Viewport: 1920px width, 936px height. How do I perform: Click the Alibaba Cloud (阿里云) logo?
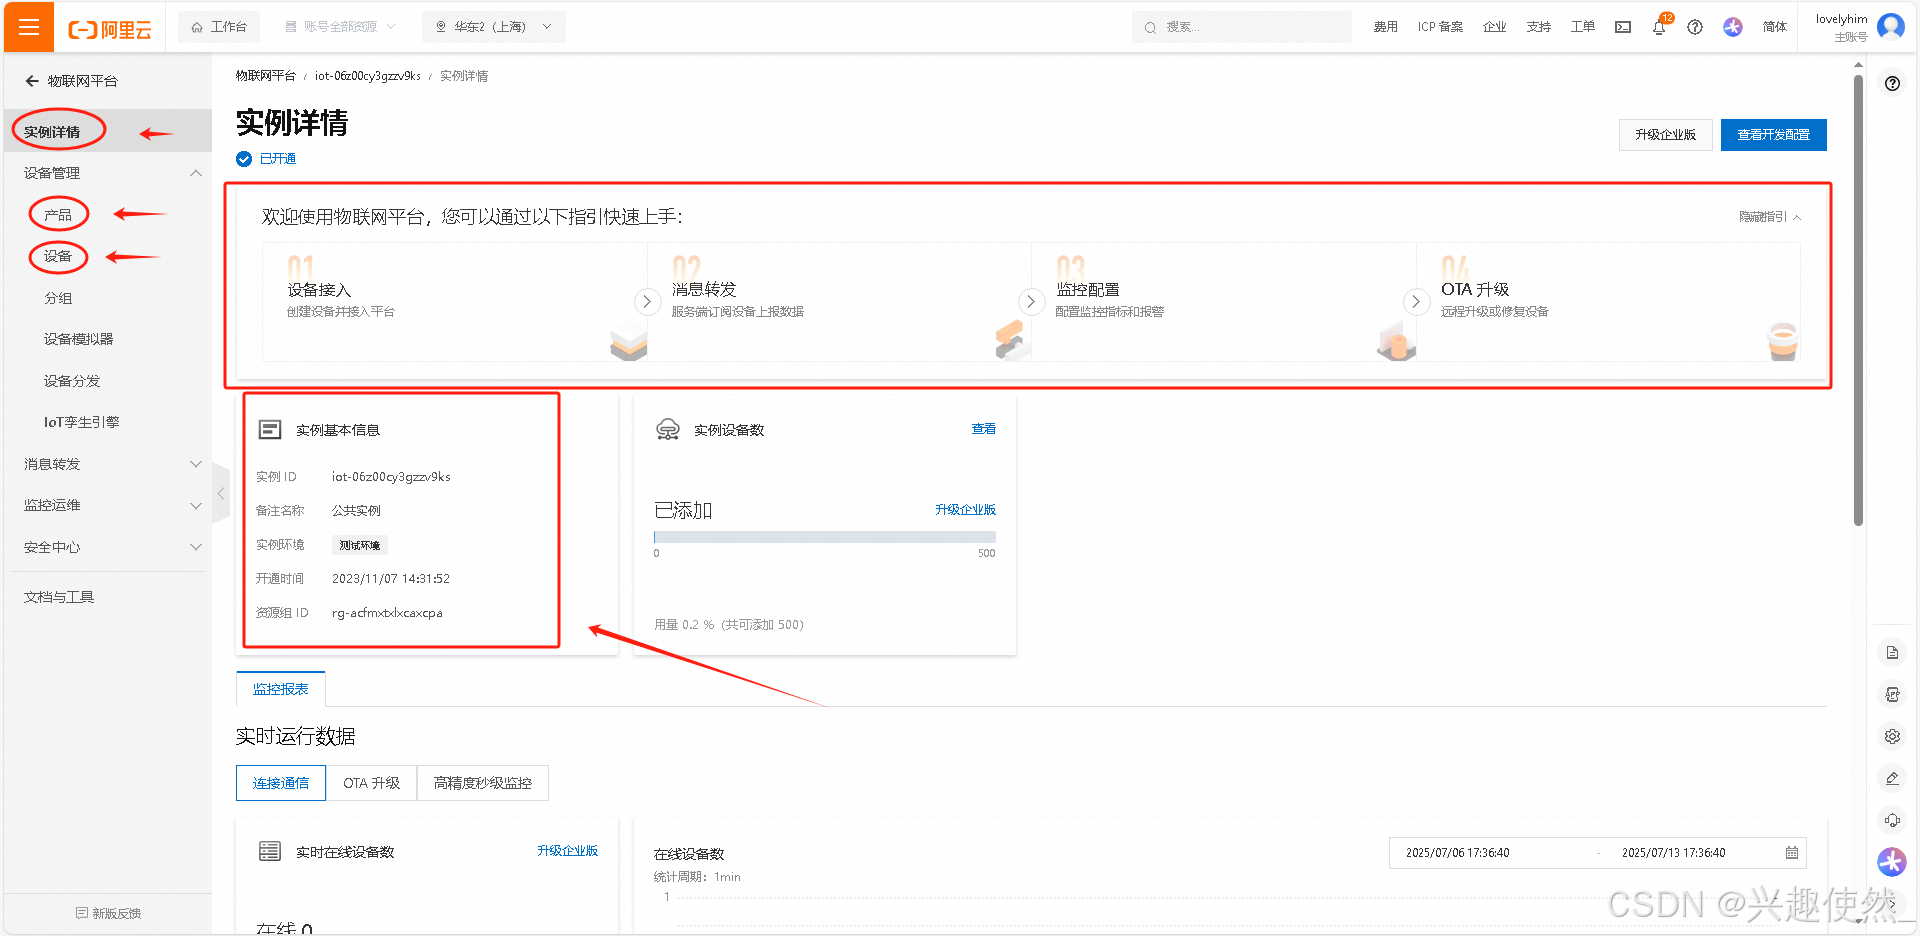click(x=110, y=29)
